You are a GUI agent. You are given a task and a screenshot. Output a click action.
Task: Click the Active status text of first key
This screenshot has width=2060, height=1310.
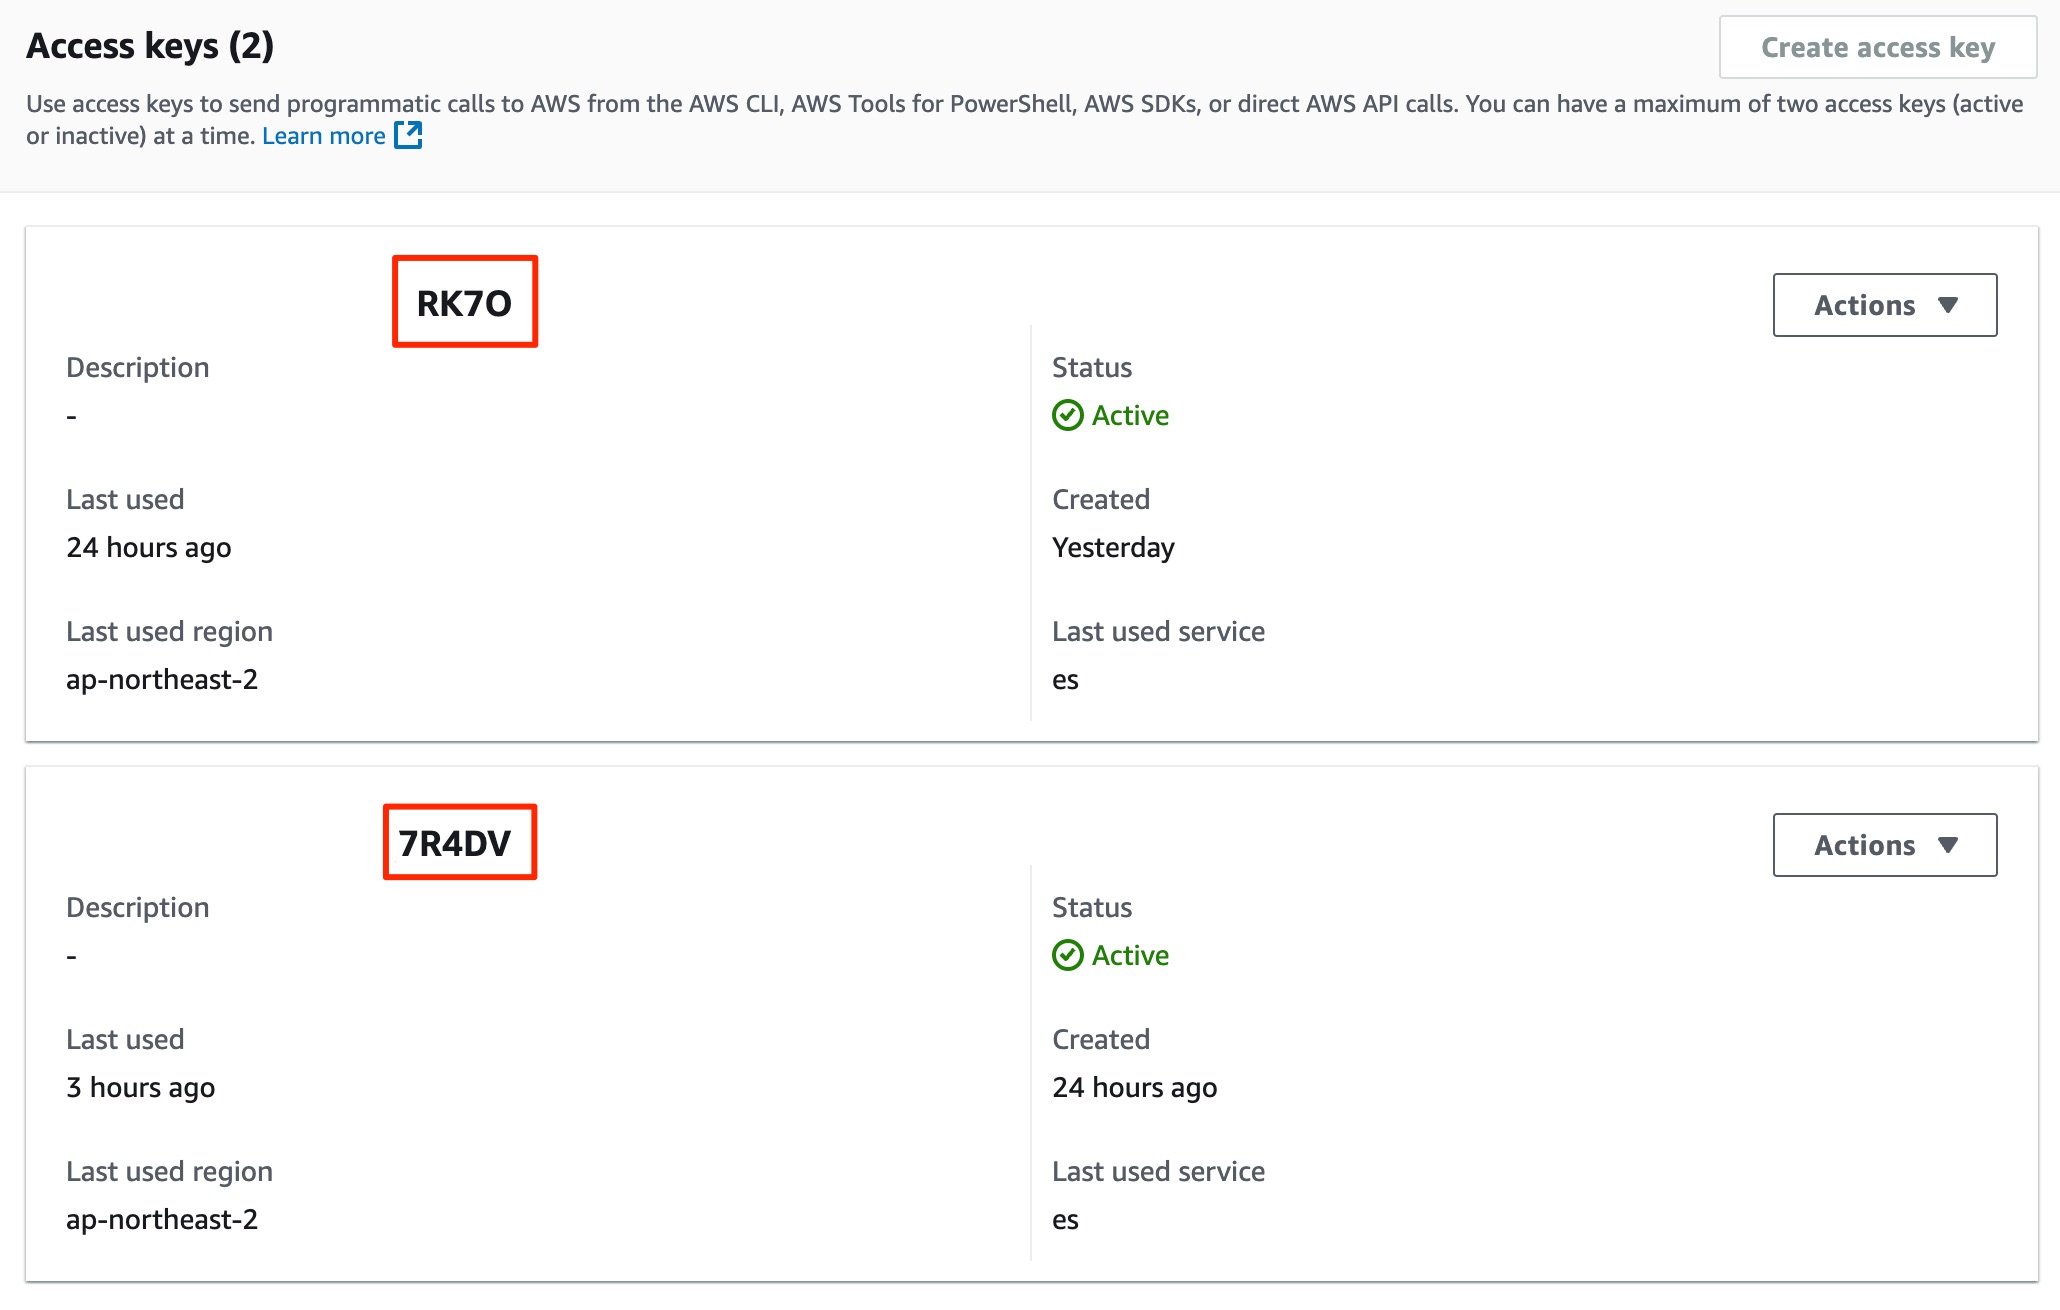[x=1130, y=415]
